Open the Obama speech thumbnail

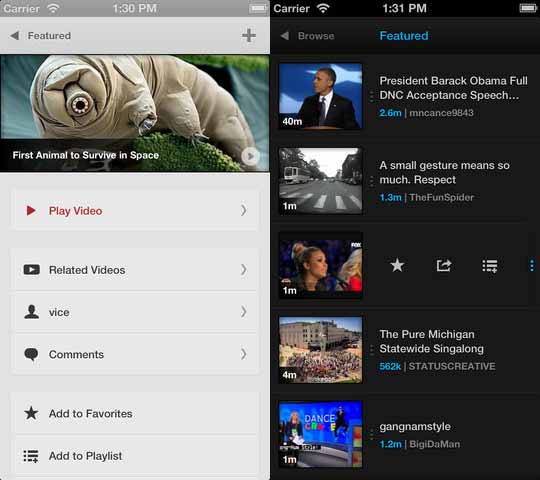click(x=321, y=96)
